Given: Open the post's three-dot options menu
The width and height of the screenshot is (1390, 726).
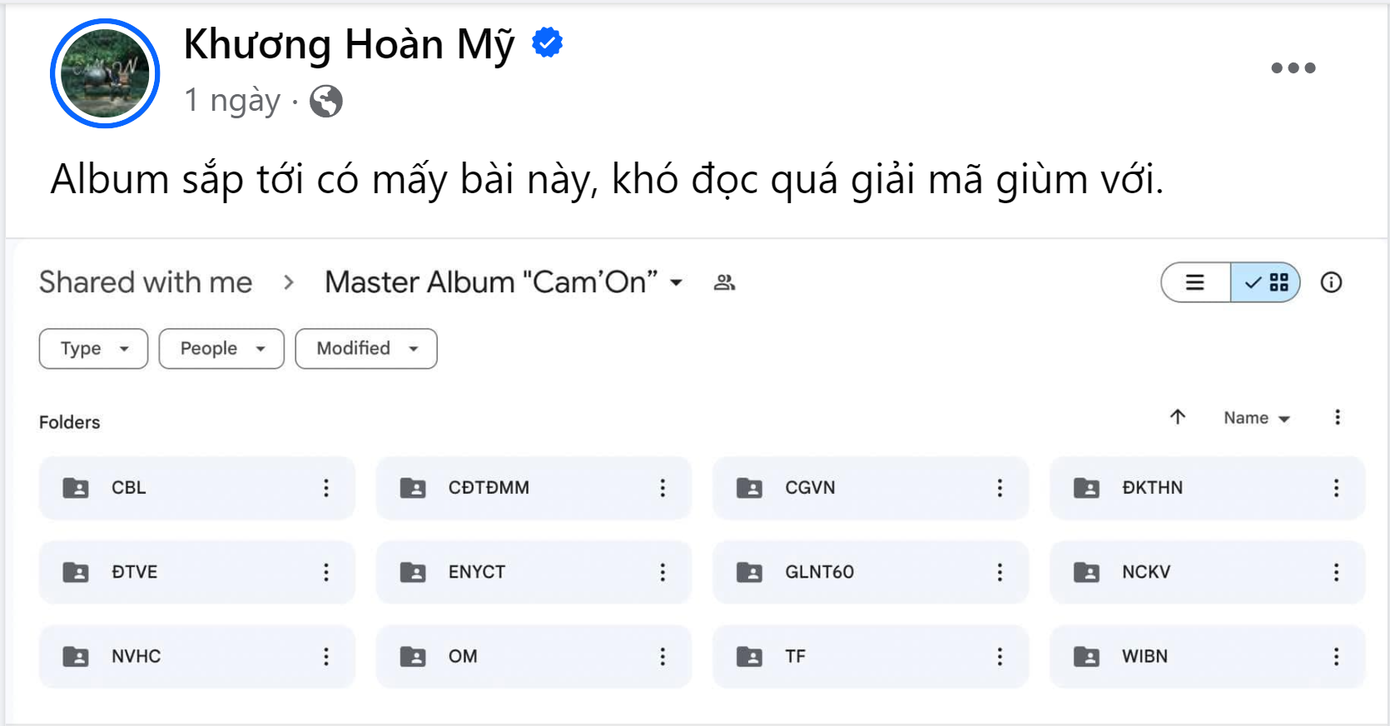Looking at the screenshot, I should pos(1293,67).
